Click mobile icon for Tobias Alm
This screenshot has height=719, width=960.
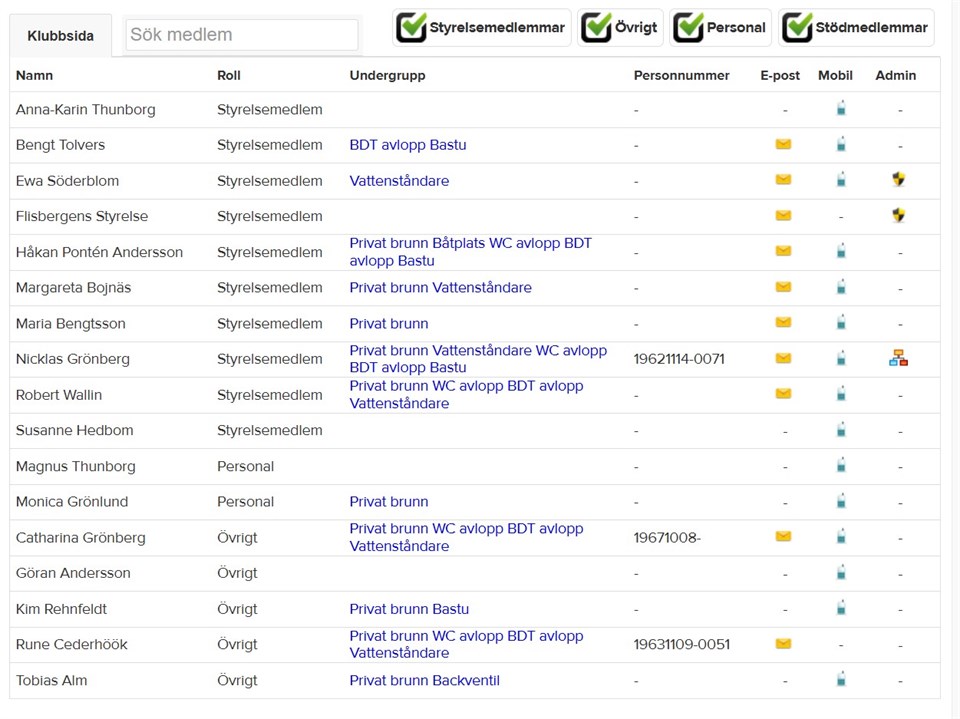tap(841, 680)
